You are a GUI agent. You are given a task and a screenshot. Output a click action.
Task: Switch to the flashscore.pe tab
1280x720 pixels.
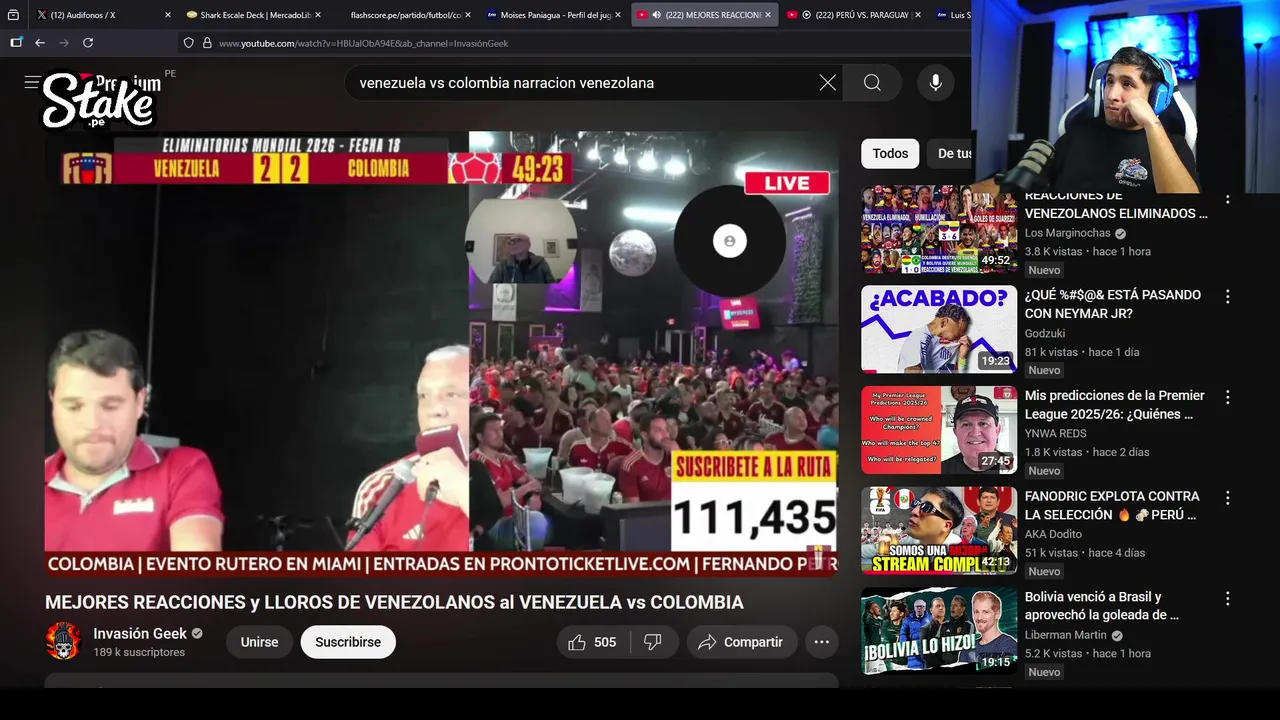pos(404,15)
